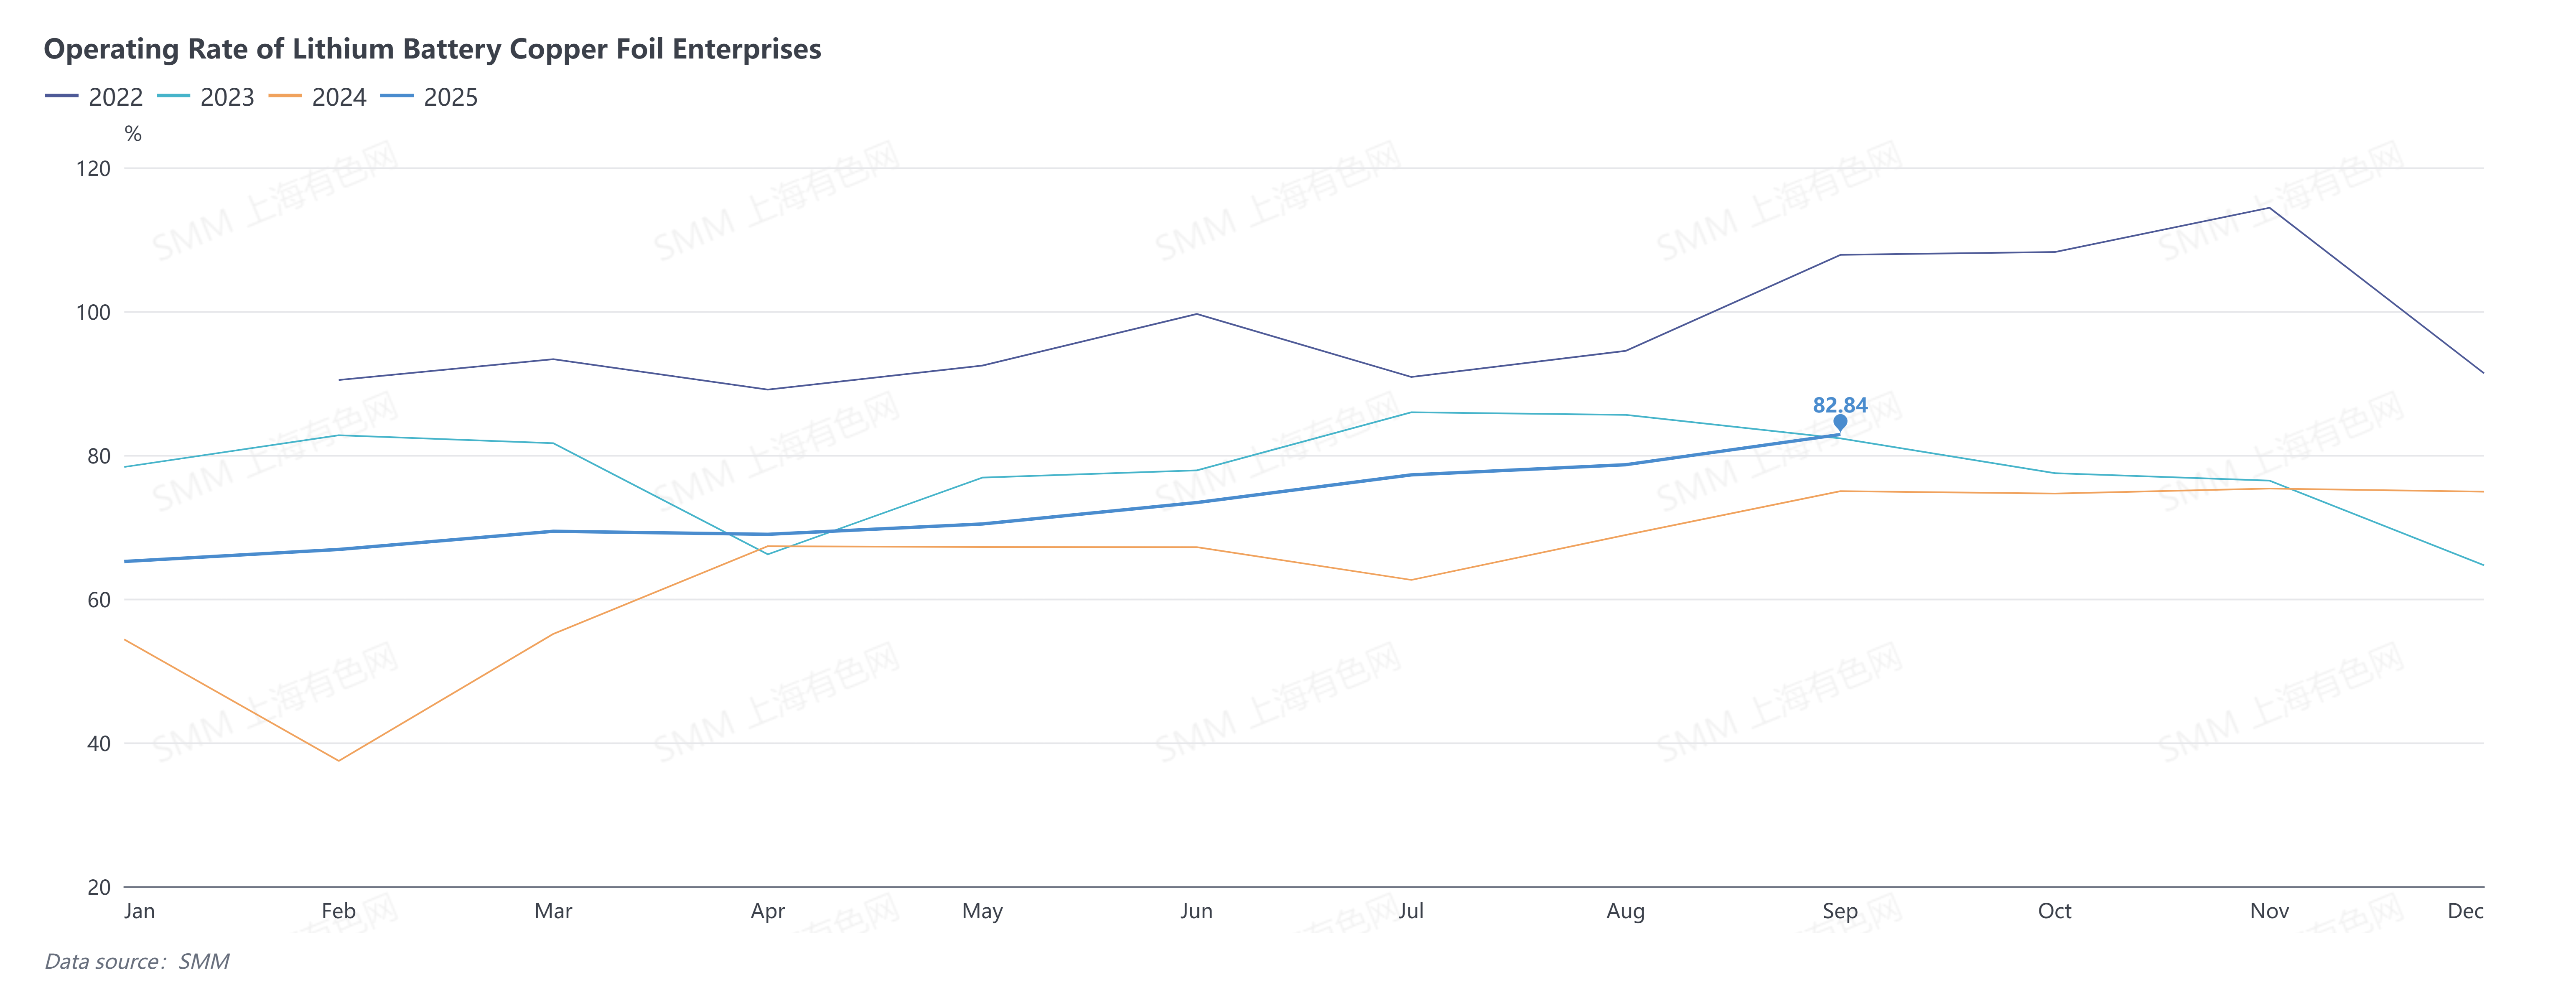Click the Nov month axis label
Image resolution: width=2576 pixels, height=1003 pixels.
(x=2269, y=911)
